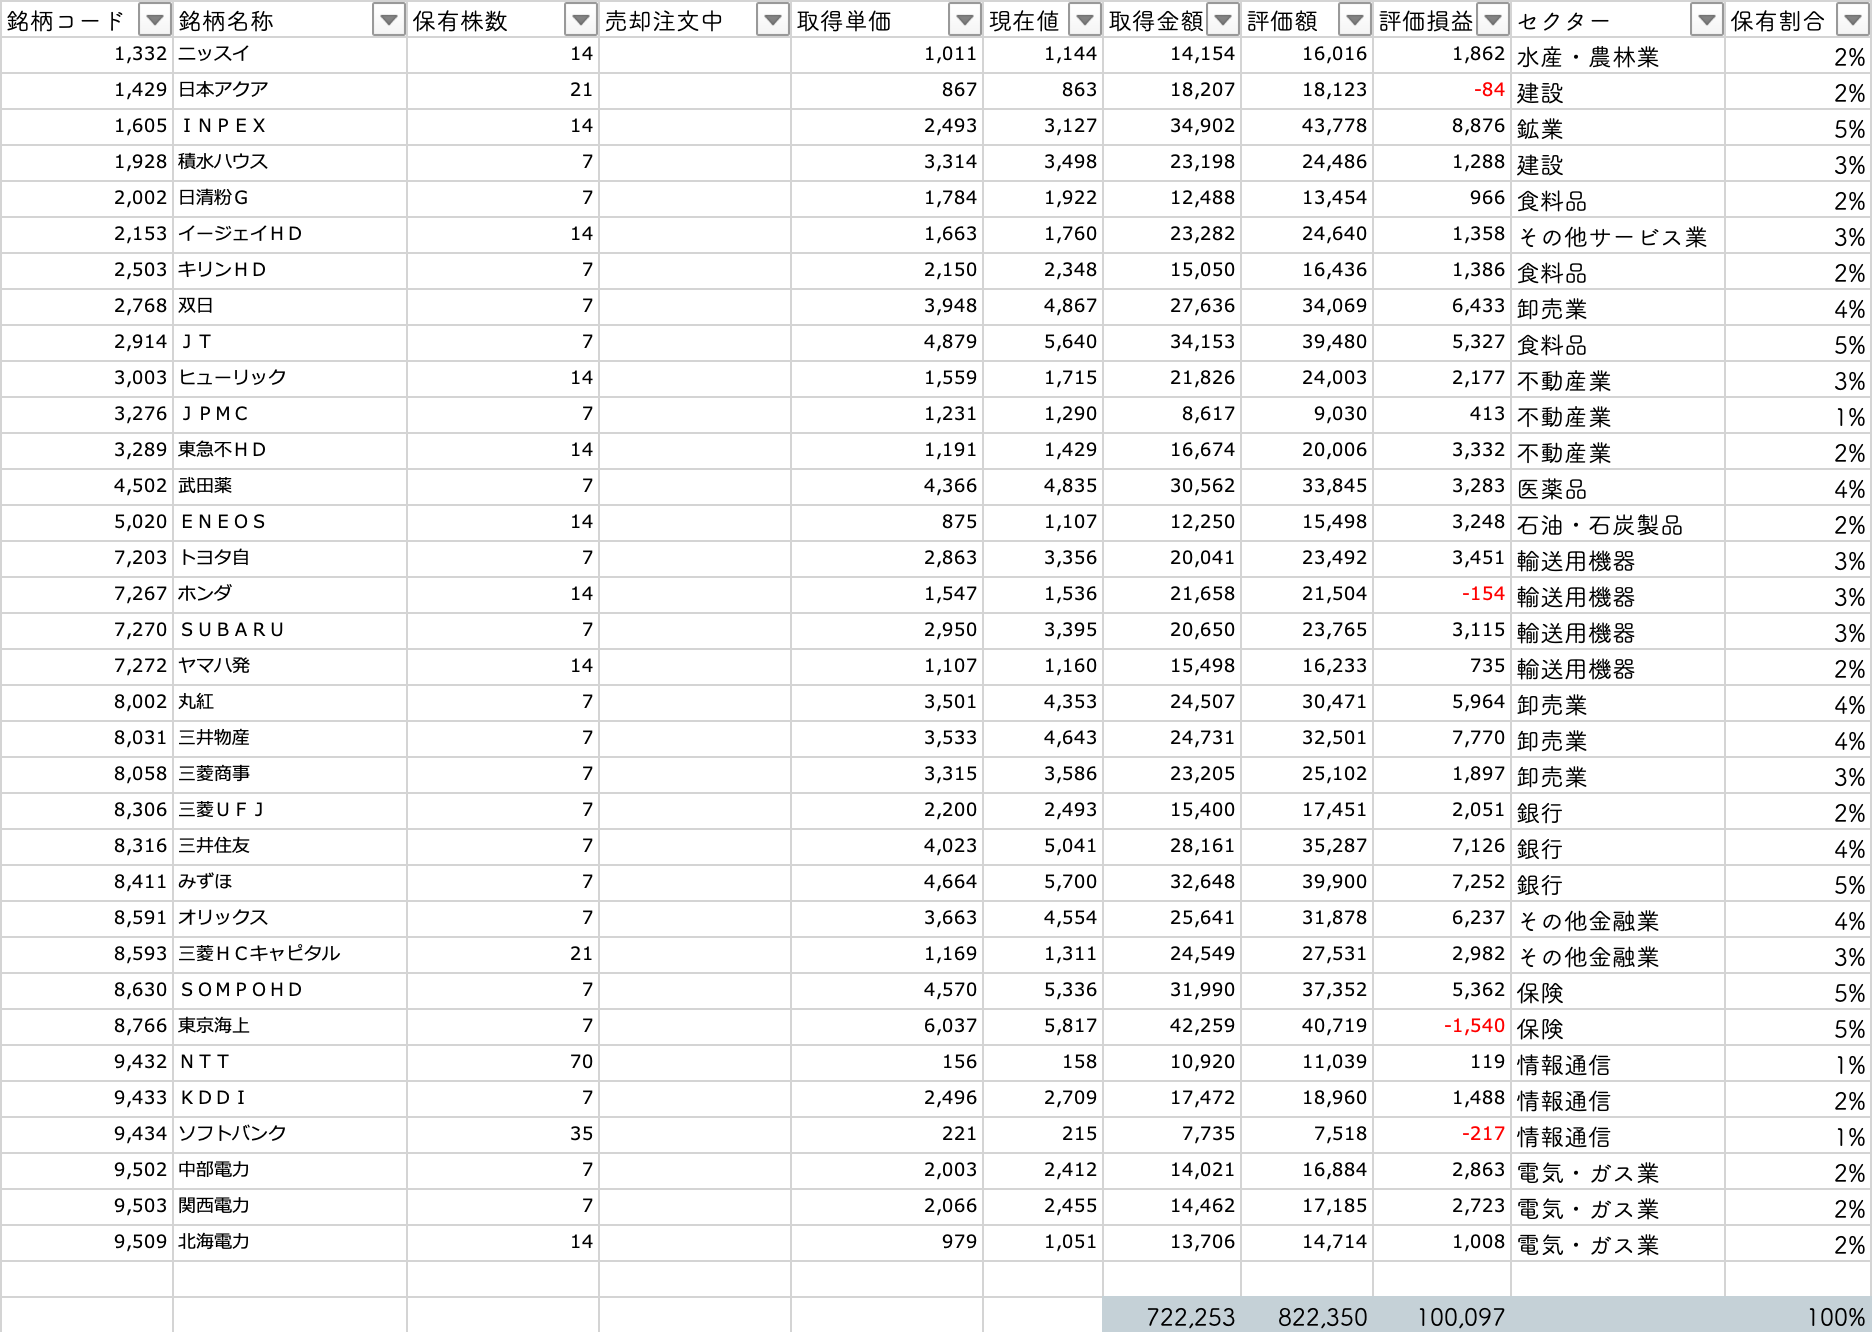This screenshot has width=1872, height=1332.
Task: Open the 評価損益 filter dropdown
Action: pos(1492,20)
